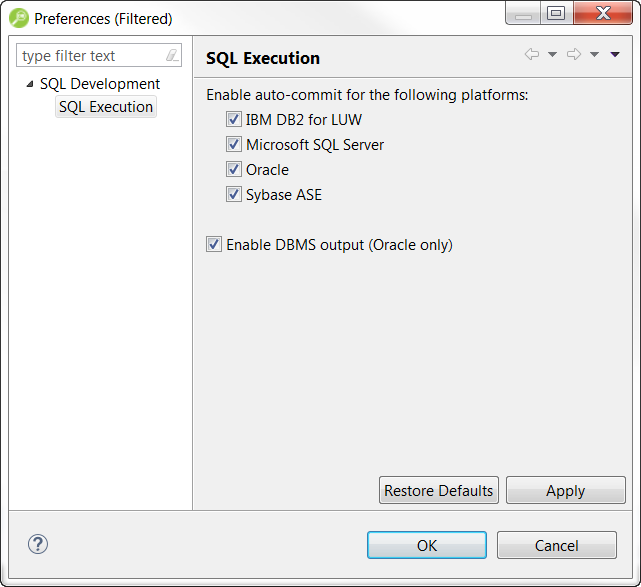
Task: Click the Restore Defaults button
Action: [439, 491]
